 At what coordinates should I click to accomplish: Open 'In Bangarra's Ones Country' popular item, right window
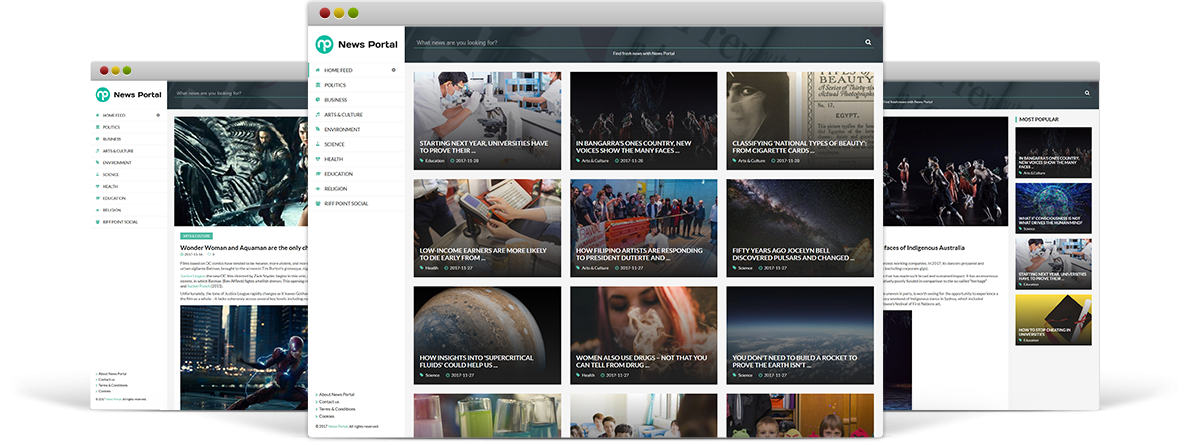1053,152
